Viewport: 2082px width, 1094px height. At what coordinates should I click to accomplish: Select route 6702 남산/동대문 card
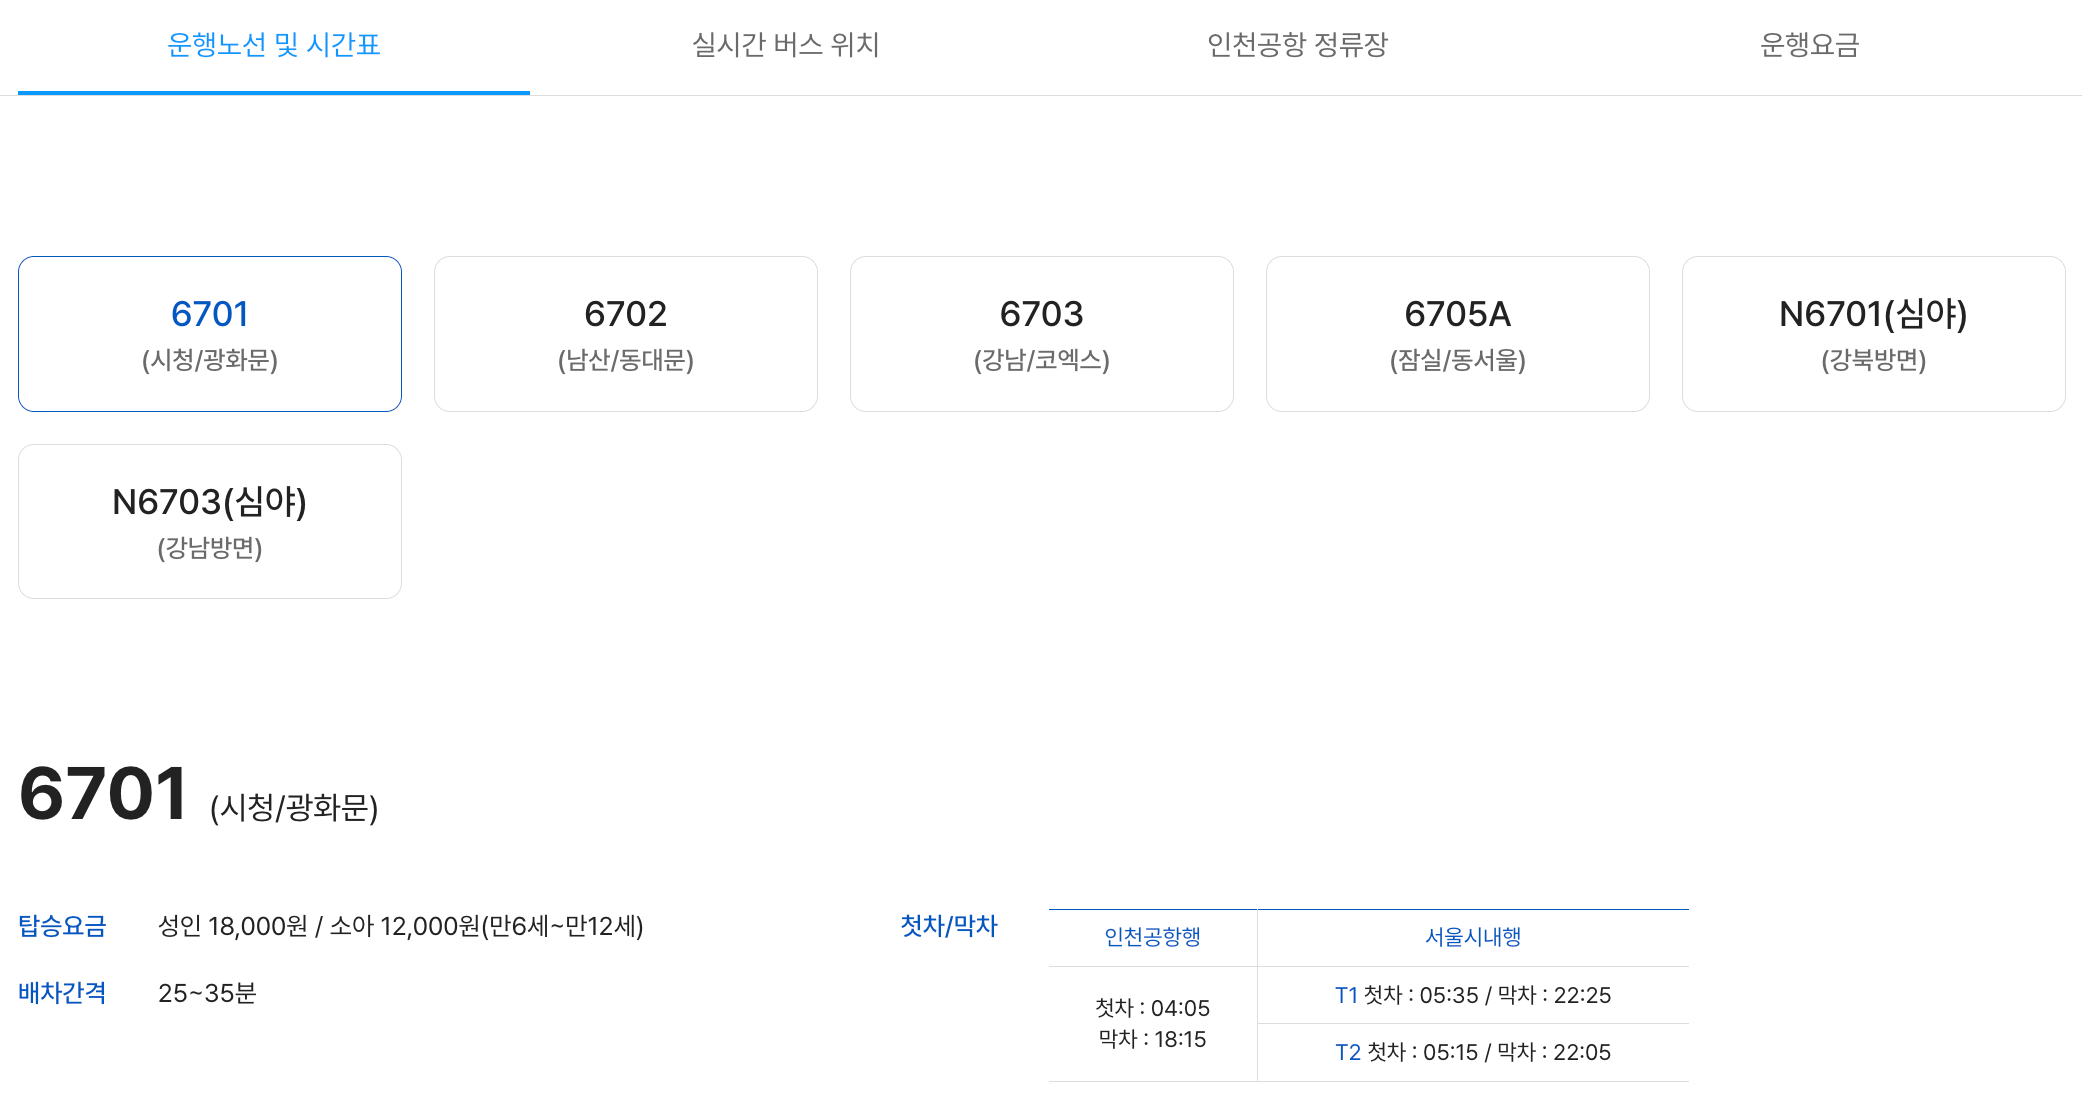point(626,333)
